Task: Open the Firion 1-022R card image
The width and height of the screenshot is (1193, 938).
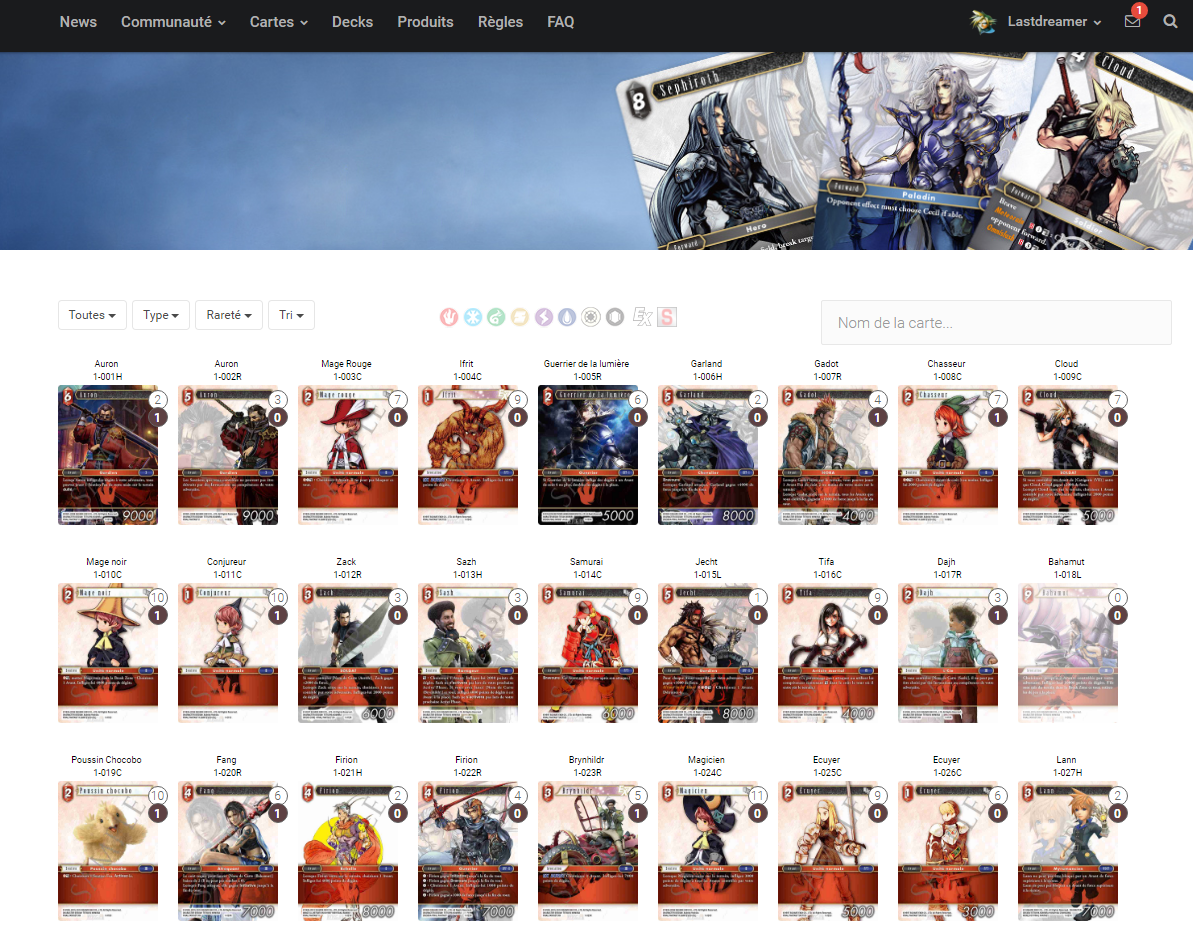Action: pyautogui.click(x=468, y=851)
